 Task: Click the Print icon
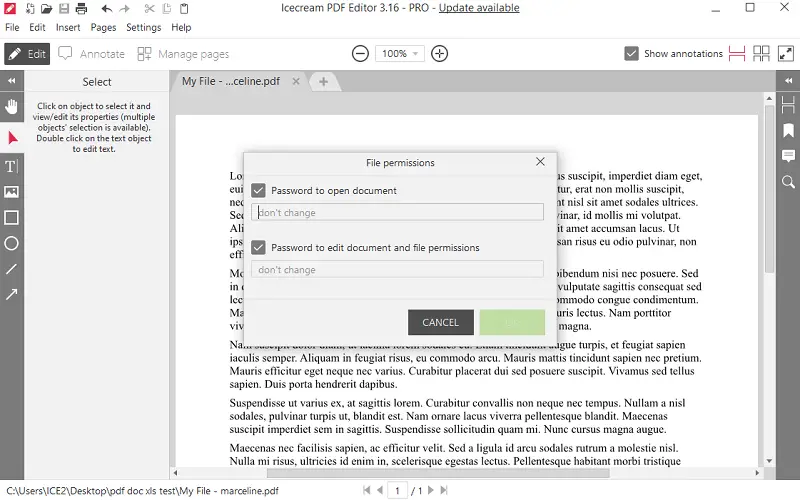[x=81, y=8]
